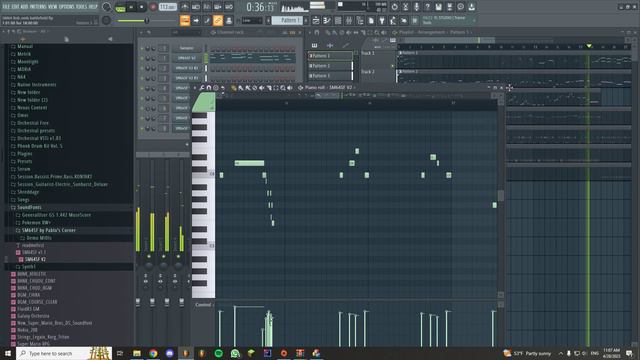The height and width of the screenshot is (360, 640).
Task: Open the Channel rack menu arrow
Action: [141, 32]
